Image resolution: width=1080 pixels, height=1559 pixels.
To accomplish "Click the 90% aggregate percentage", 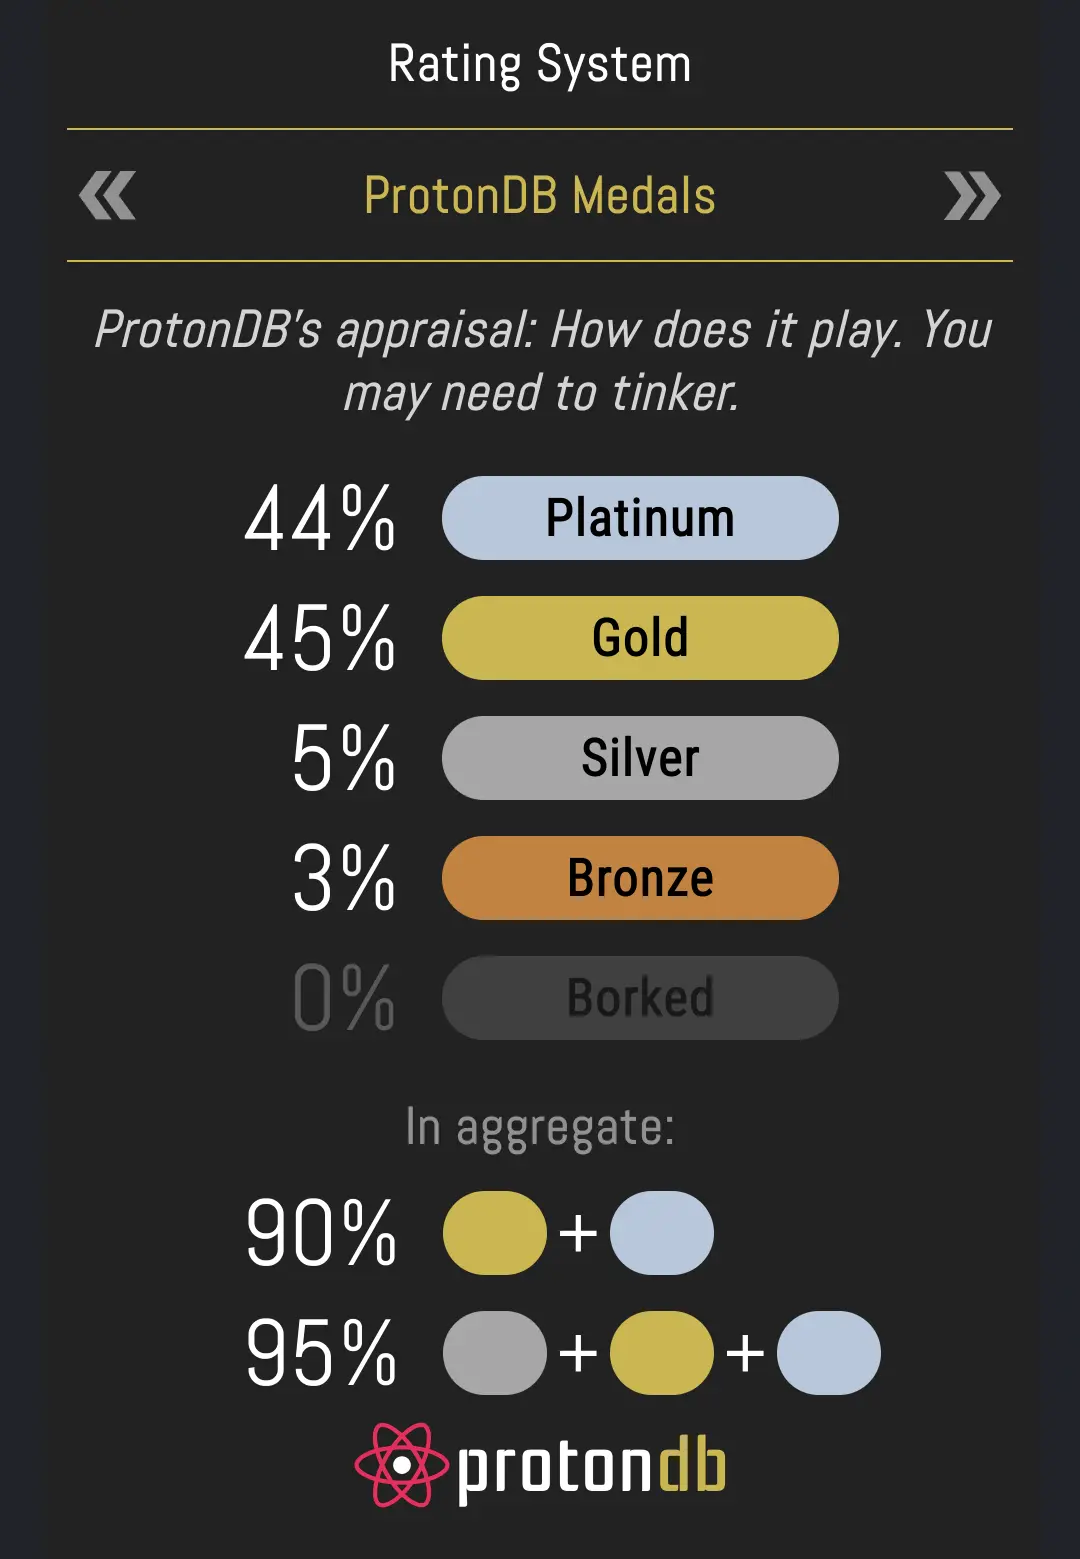I will tap(321, 1233).
